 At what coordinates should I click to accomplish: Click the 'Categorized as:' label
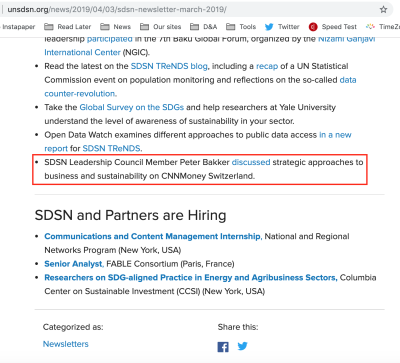(x=73, y=327)
